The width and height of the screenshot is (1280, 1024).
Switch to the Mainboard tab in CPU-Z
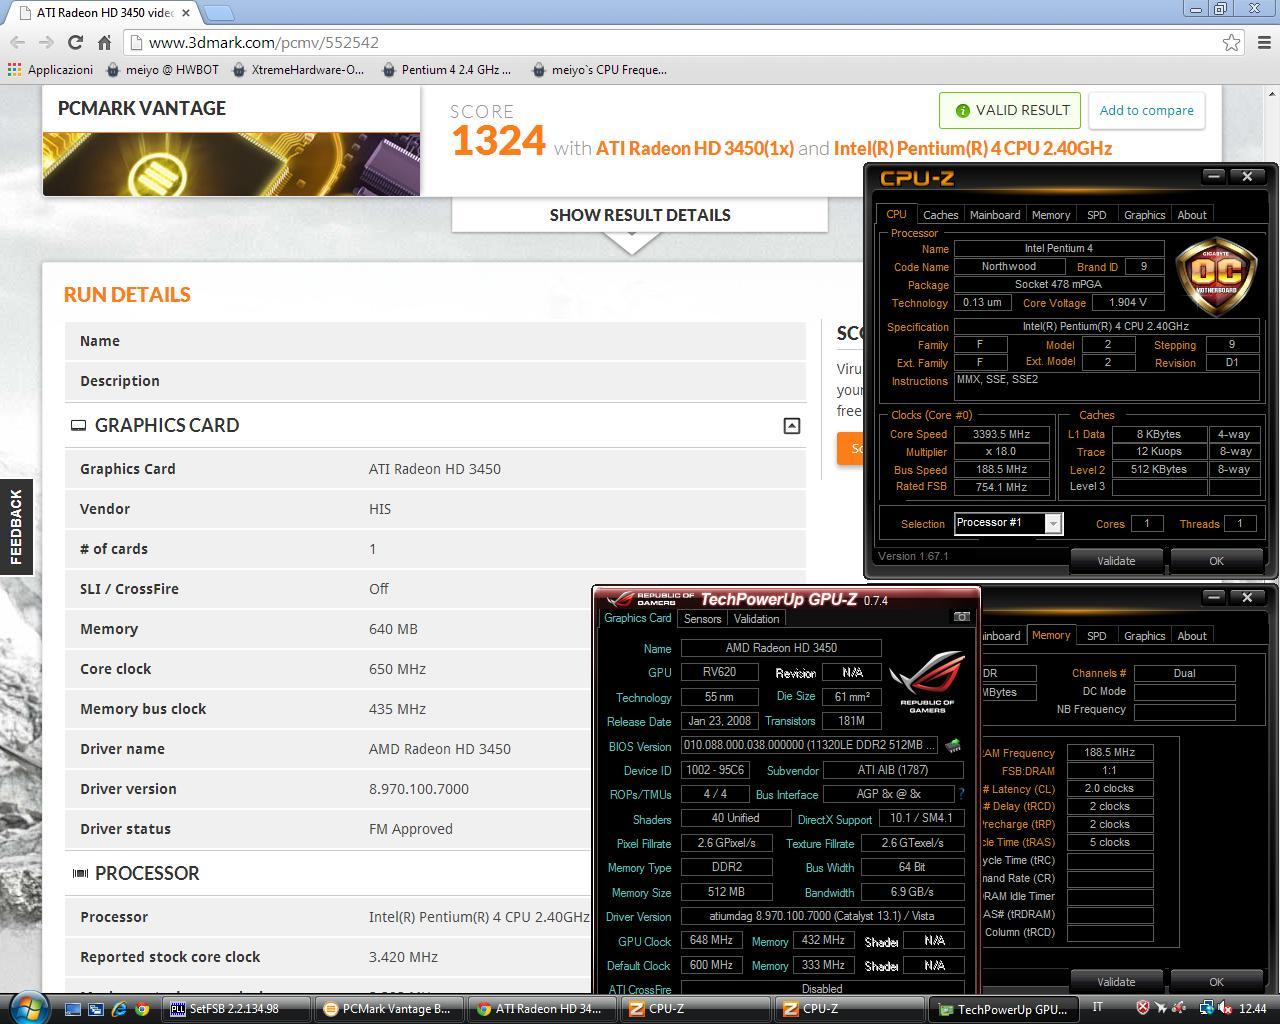995,215
